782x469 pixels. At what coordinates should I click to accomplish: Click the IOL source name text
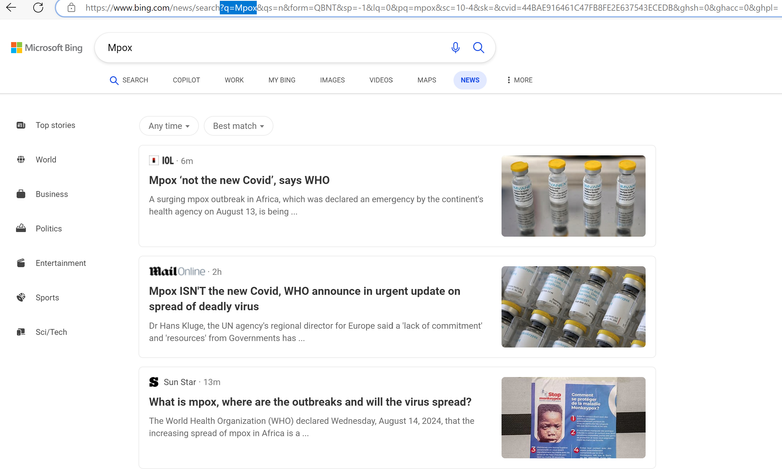168,161
